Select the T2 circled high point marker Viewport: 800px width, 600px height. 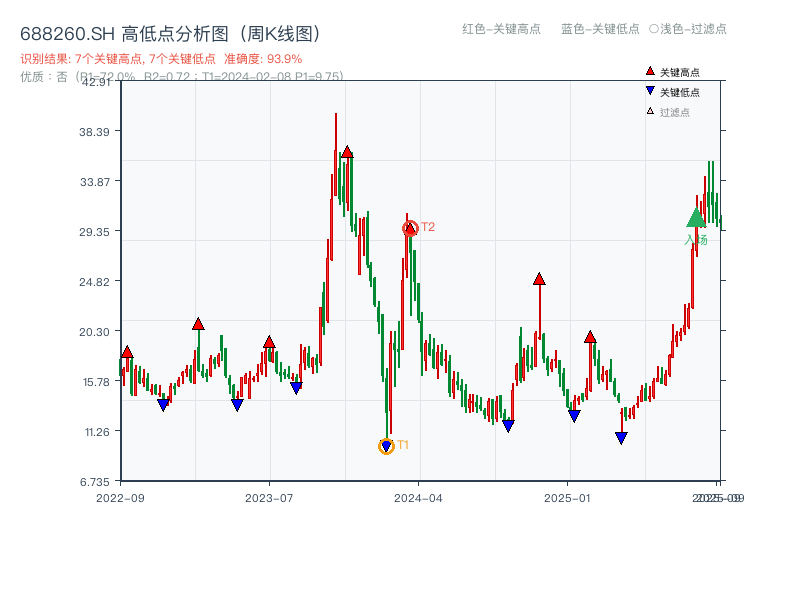pyautogui.click(x=408, y=228)
